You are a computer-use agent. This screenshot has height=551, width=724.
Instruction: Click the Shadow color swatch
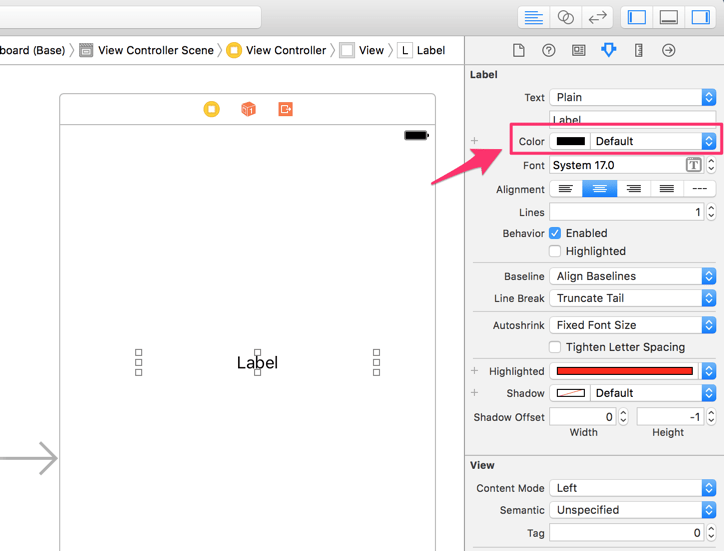[571, 393]
